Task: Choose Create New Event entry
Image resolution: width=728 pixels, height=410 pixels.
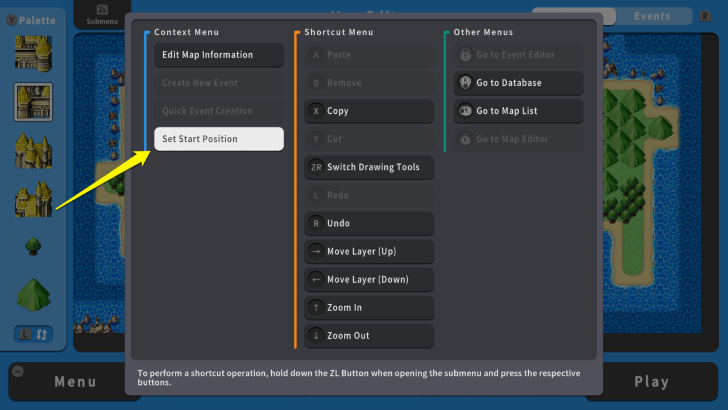Action: pos(219,83)
